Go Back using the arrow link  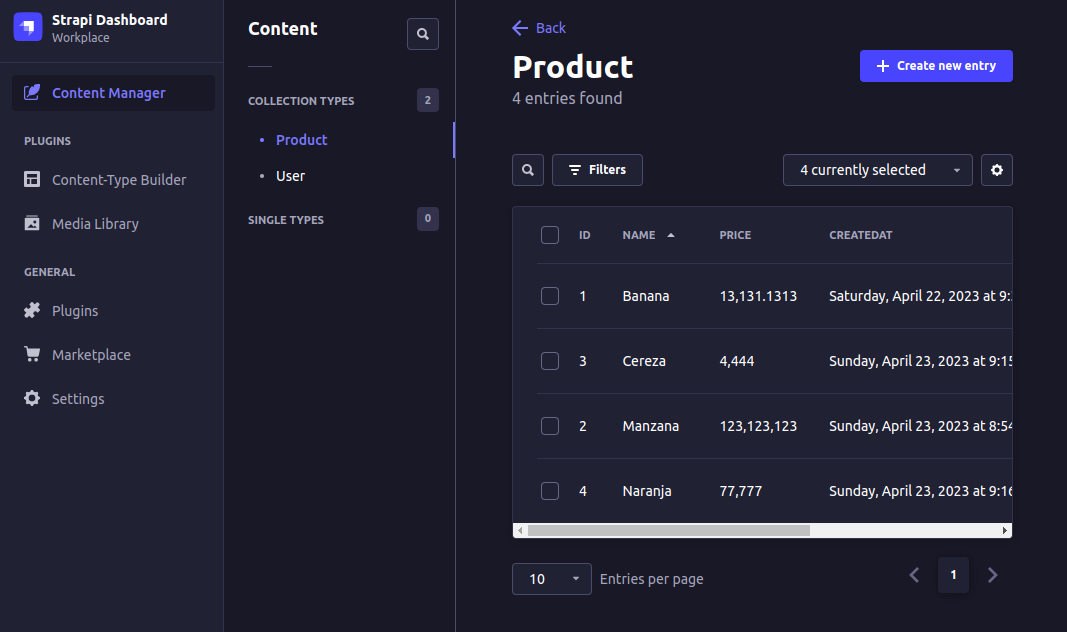click(x=539, y=28)
